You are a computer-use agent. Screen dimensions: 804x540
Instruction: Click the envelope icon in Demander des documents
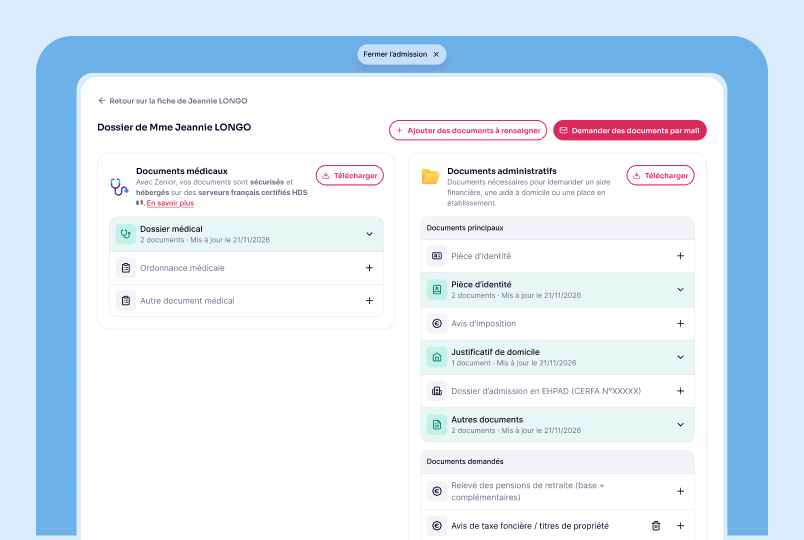564,130
